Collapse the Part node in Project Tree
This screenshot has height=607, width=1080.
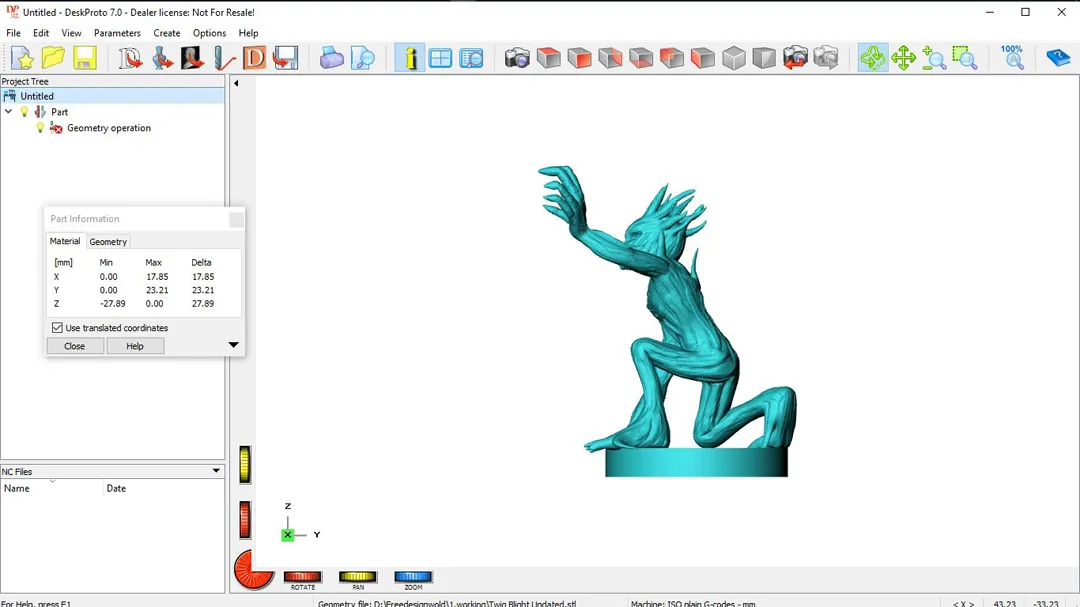click(8, 112)
